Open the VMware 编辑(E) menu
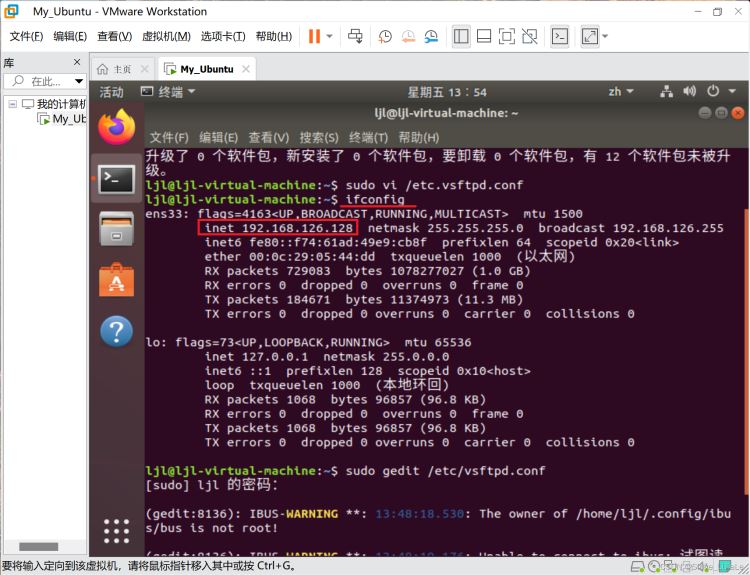750x575 pixels. pyautogui.click(x=70, y=36)
